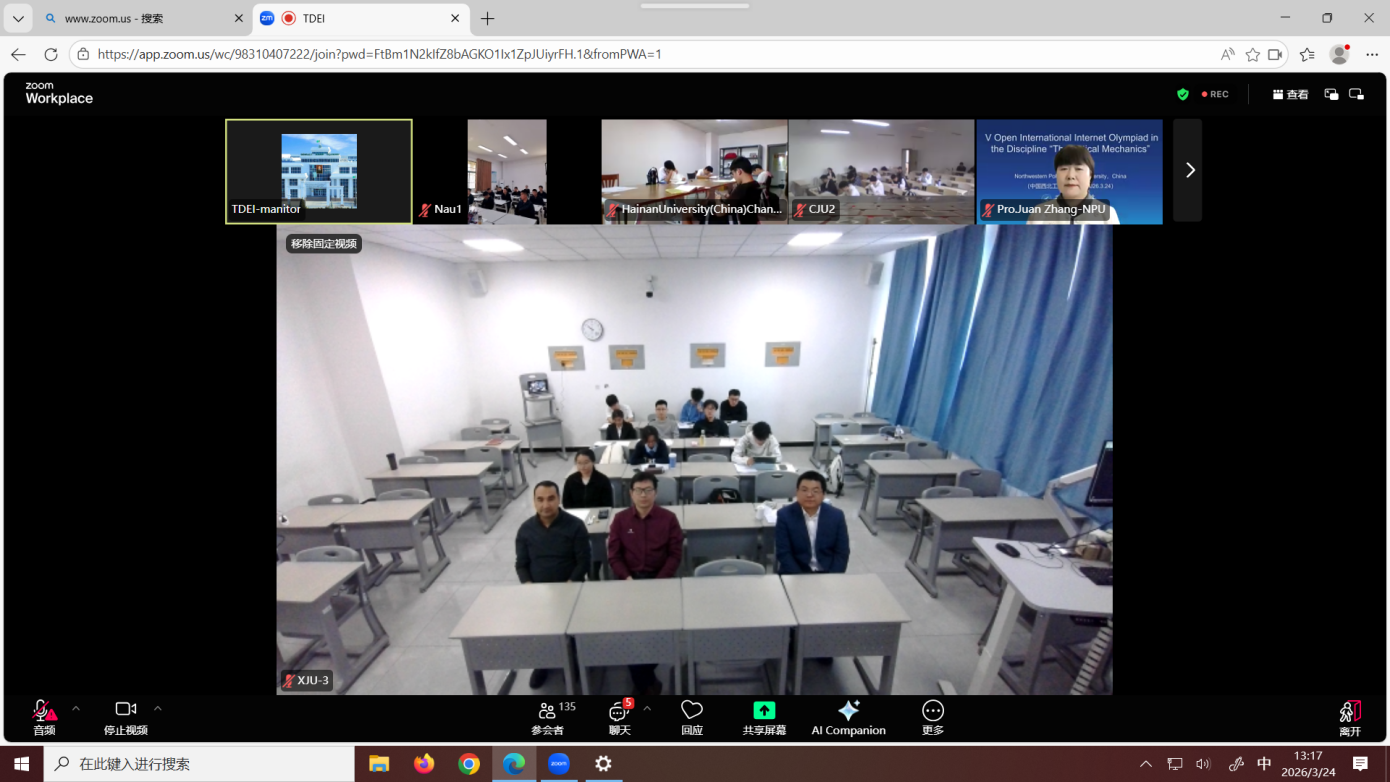The image size is (1390, 782).
Task: Open the reactions (回应) heart icon
Action: (x=692, y=710)
